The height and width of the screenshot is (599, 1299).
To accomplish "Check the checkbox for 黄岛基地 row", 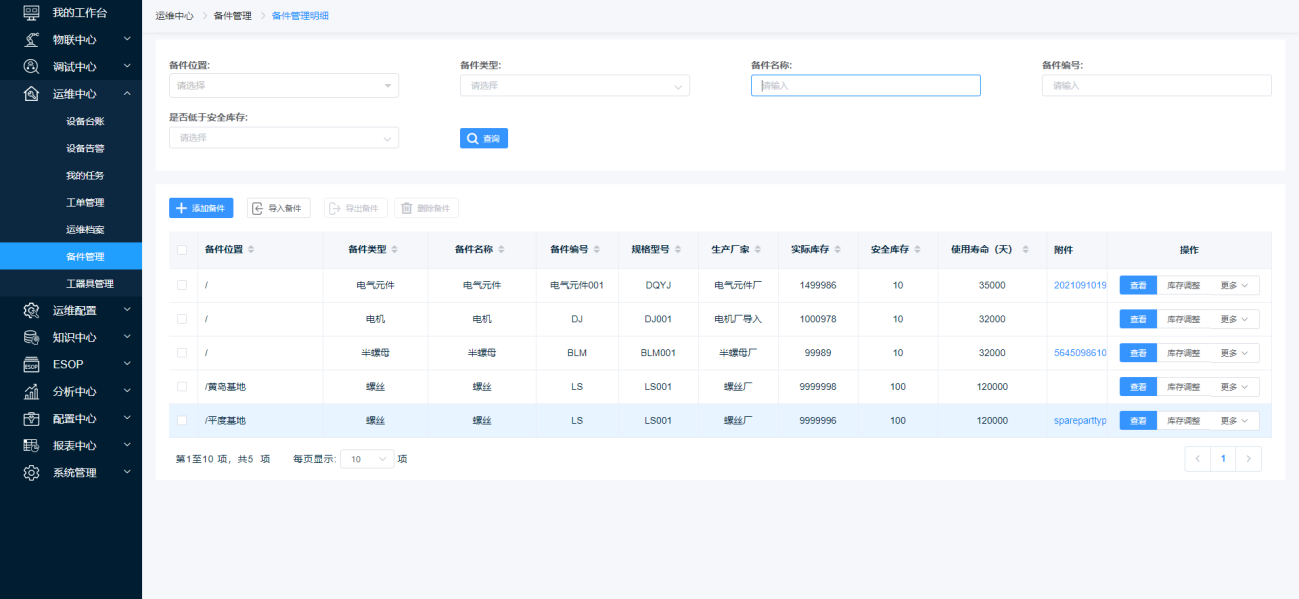I will [x=182, y=386].
